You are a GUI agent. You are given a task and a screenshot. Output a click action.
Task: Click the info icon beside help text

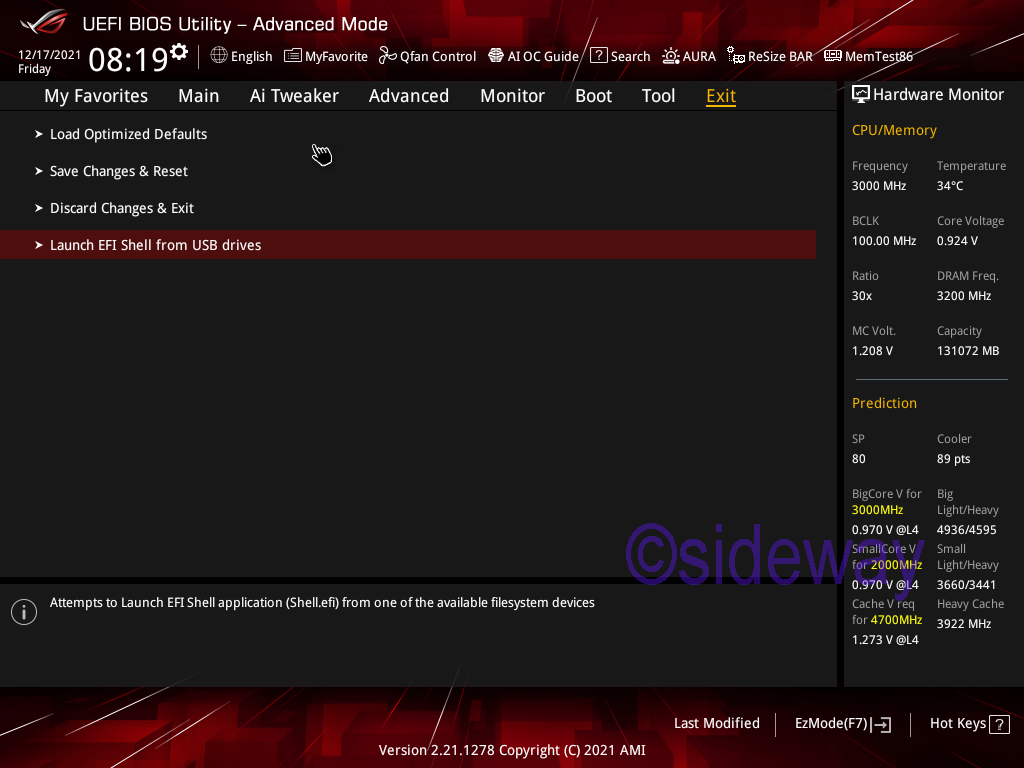click(x=24, y=612)
